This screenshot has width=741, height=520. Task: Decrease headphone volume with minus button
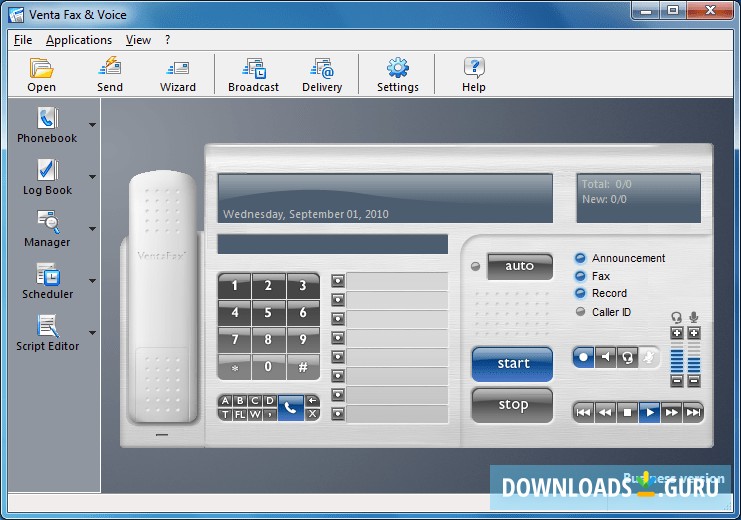point(677,381)
